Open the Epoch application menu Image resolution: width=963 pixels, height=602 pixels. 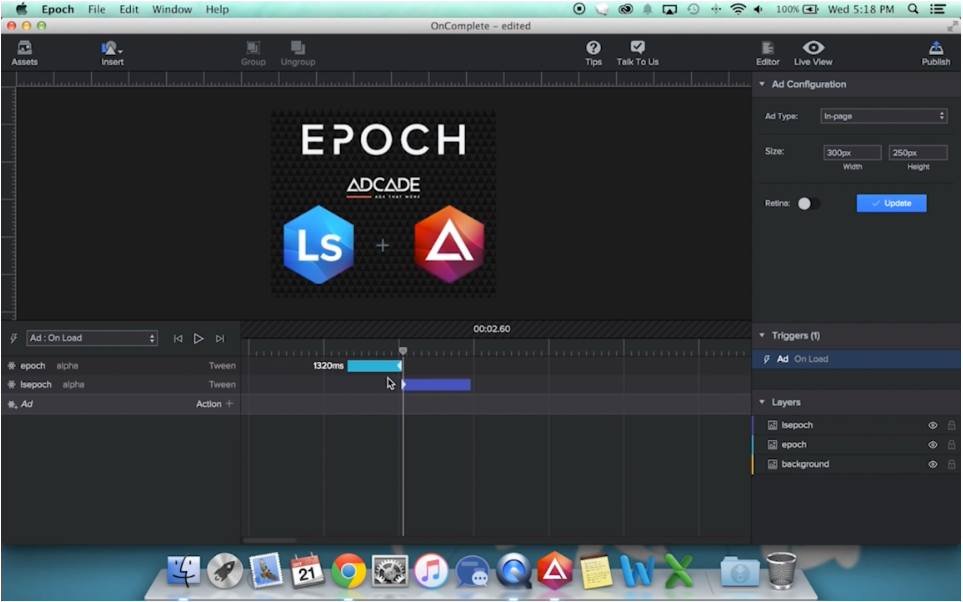point(58,9)
